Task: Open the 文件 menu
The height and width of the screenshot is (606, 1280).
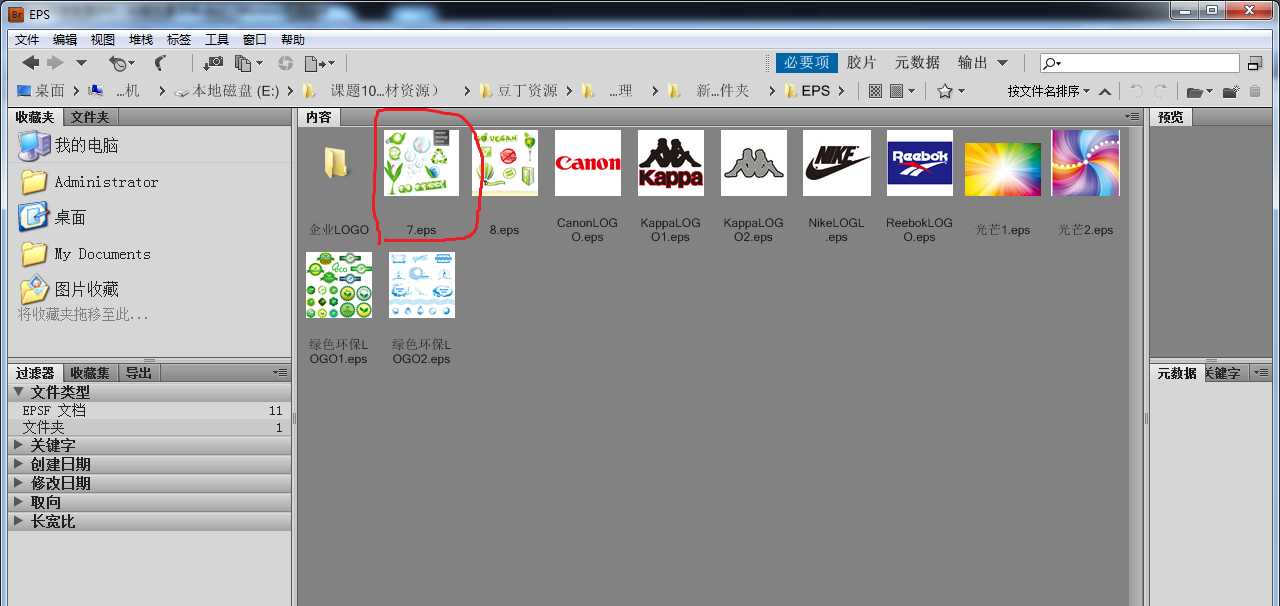Action: point(27,39)
